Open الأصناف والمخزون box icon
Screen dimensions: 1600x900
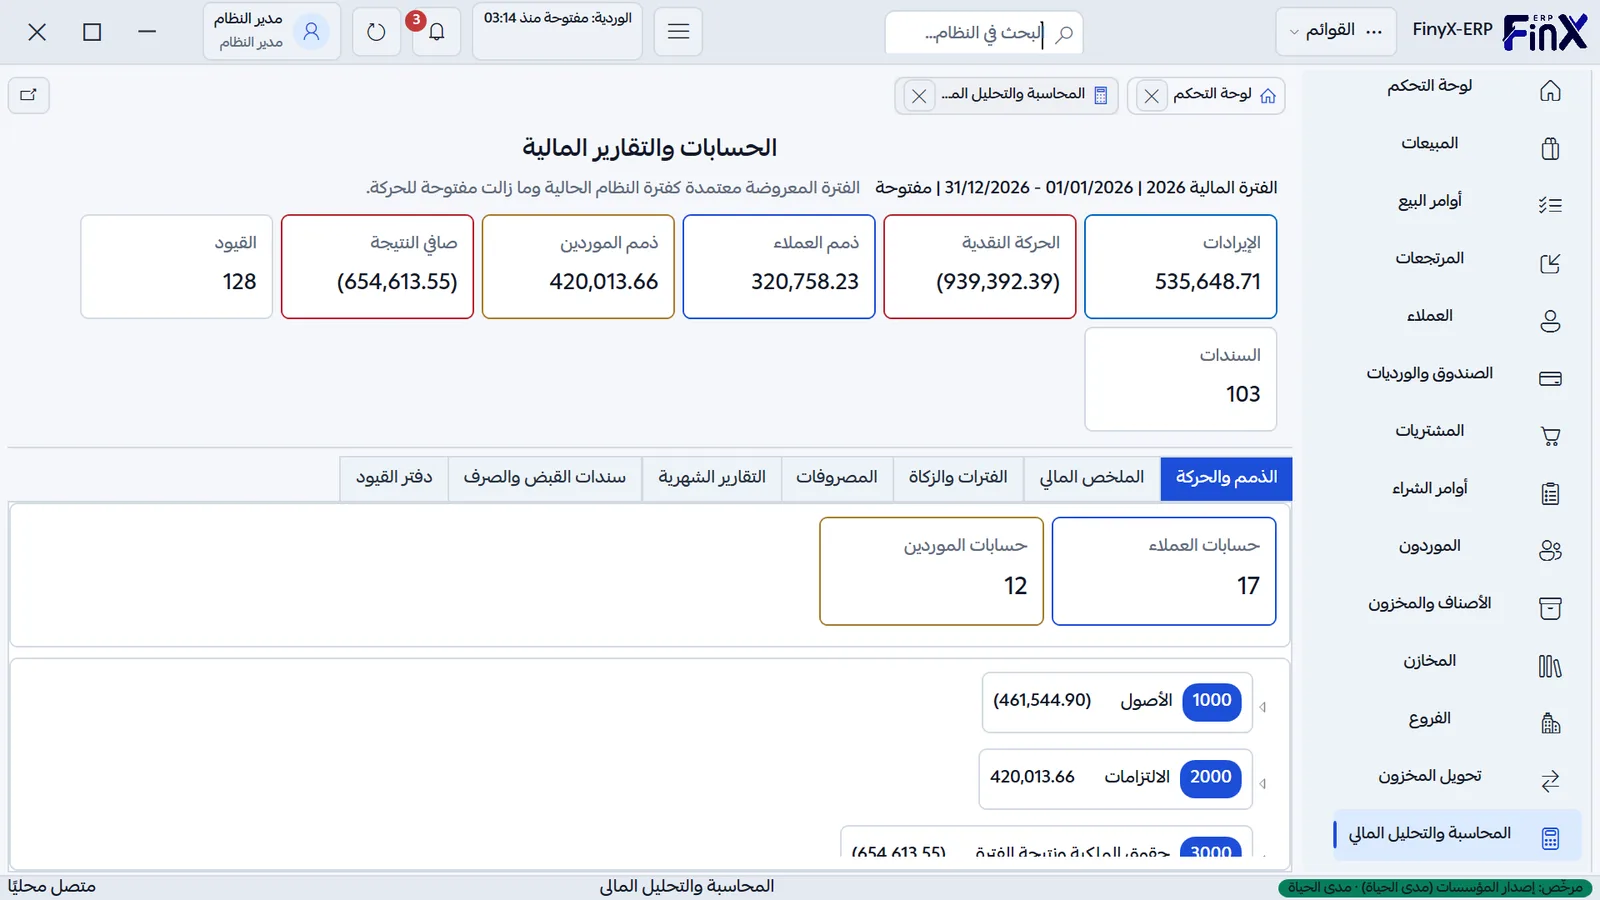tap(1550, 608)
